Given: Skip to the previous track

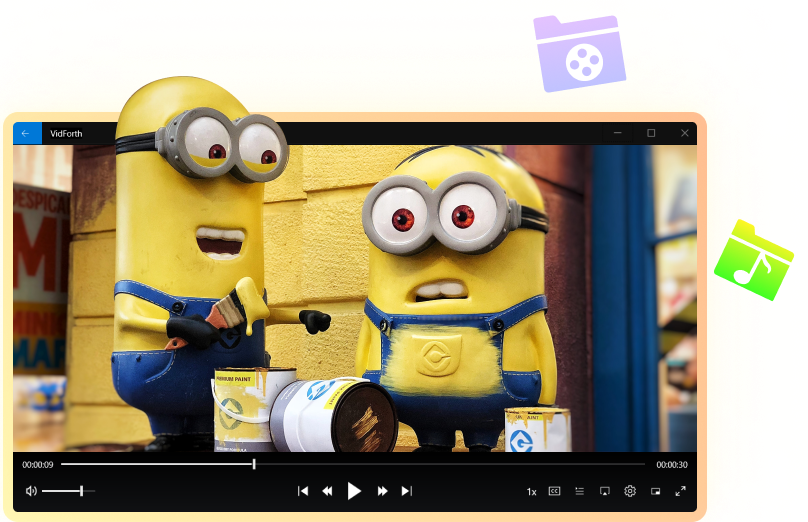Looking at the screenshot, I should pos(303,491).
